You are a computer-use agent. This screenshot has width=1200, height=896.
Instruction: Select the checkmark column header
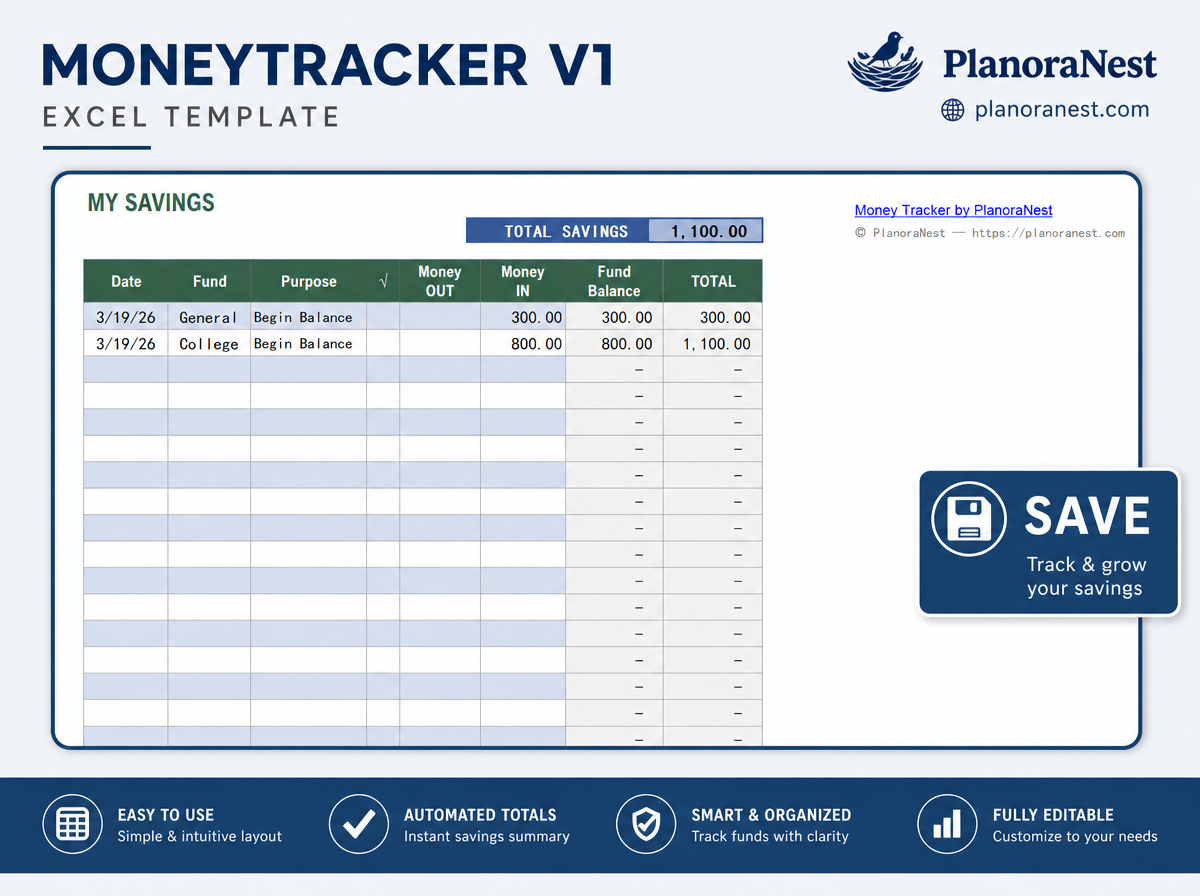(x=383, y=281)
